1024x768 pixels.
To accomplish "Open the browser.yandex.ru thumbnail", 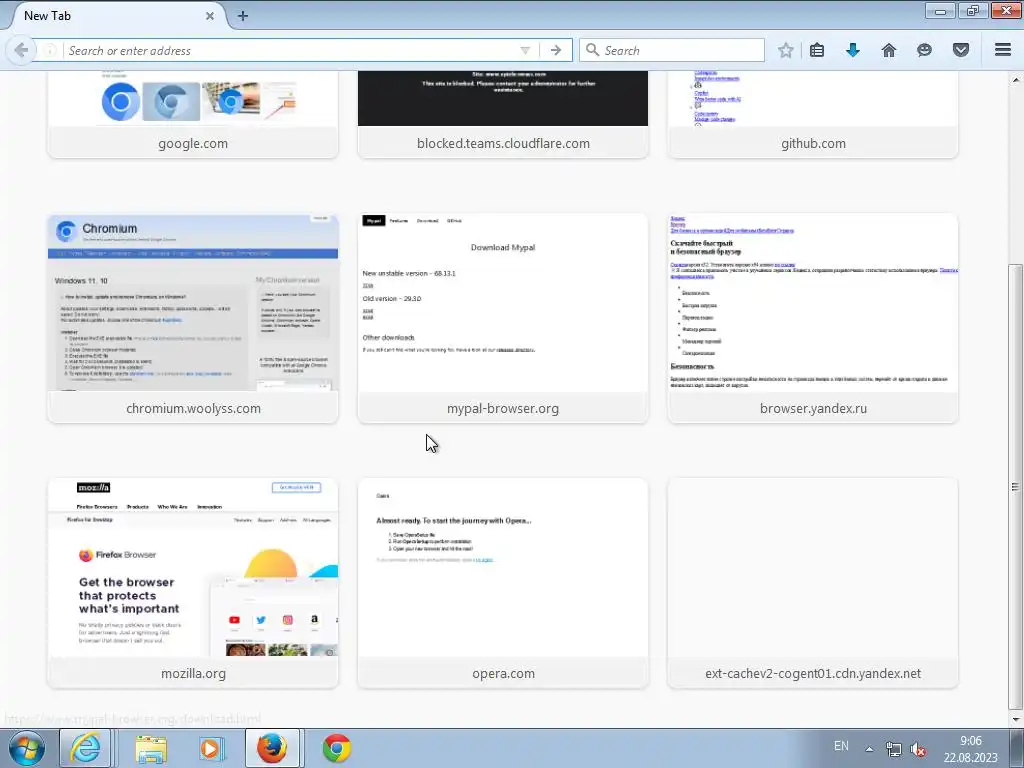I will pos(813,303).
